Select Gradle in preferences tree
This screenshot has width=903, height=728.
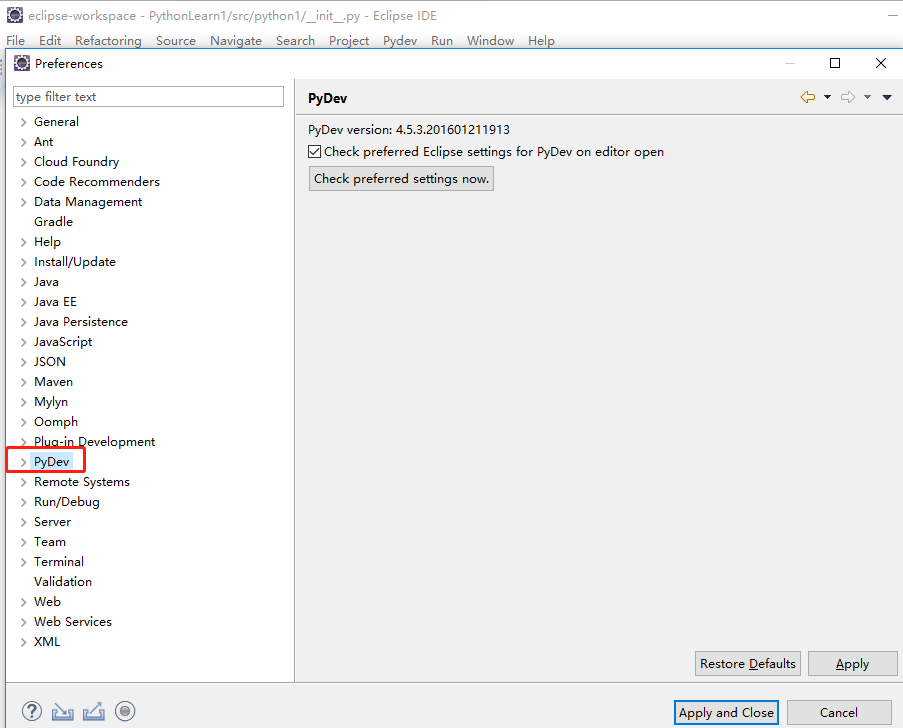54,222
